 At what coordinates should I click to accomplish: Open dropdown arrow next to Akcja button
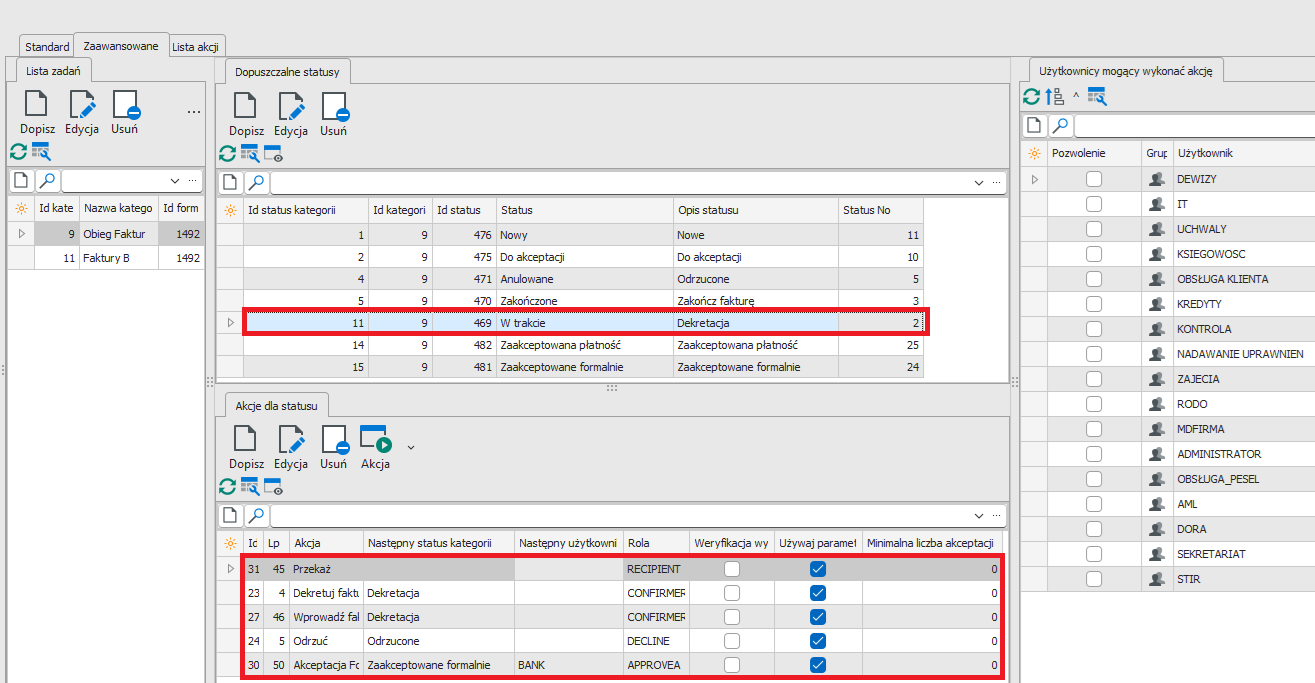410,446
